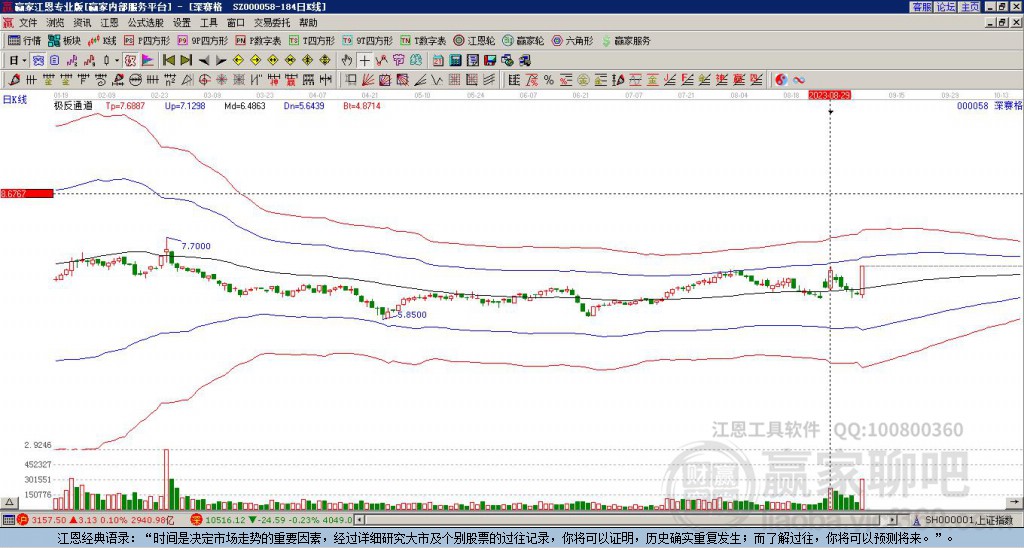Toggle the hand pan tool
The width and height of the screenshot is (1024, 548).
(x=346, y=60)
